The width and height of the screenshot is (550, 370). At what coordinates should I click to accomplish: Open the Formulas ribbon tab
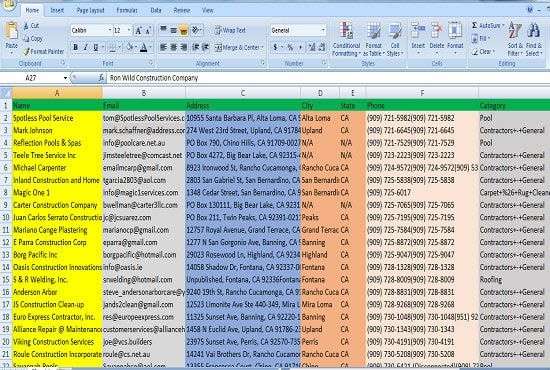(127, 11)
